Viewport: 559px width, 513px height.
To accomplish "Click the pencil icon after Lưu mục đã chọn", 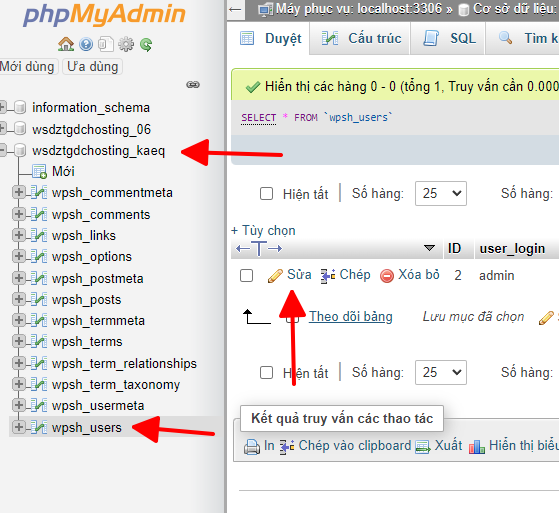I will 546,318.
